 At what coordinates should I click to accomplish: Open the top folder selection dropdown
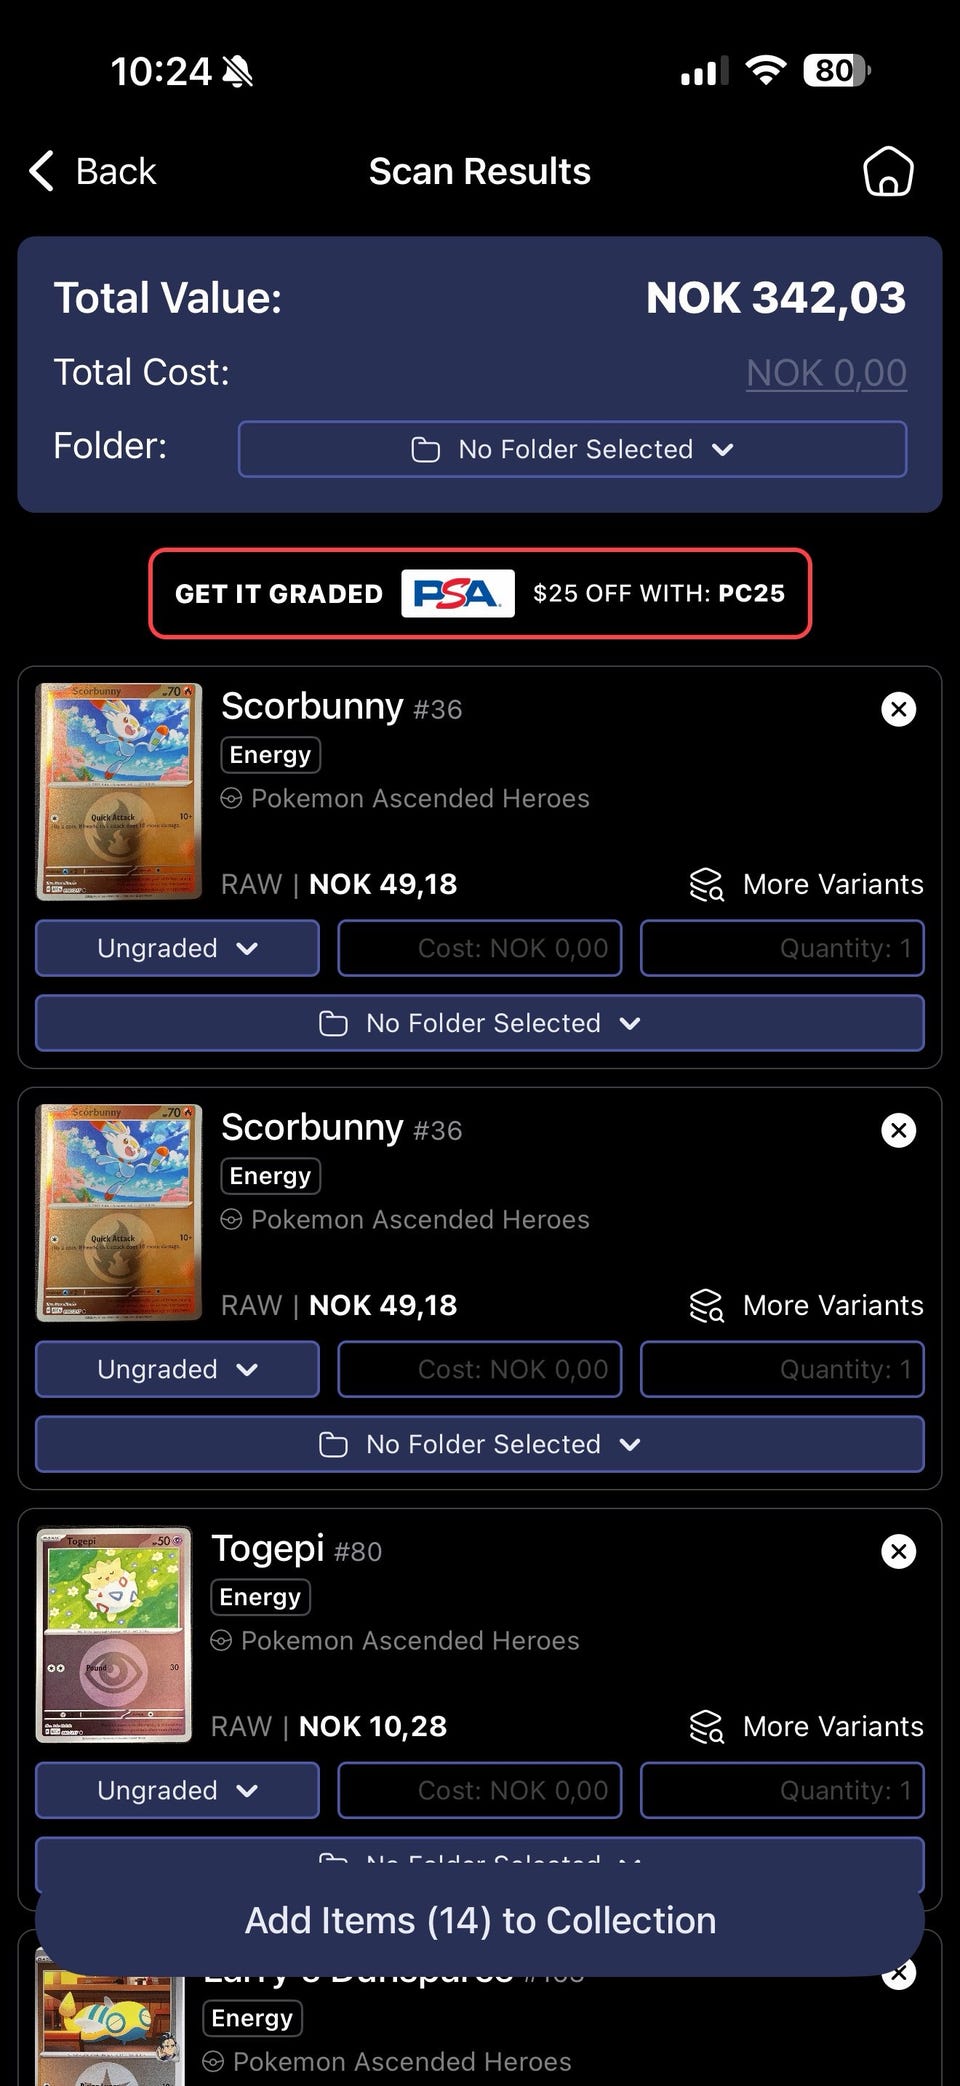(x=572, y=449)
